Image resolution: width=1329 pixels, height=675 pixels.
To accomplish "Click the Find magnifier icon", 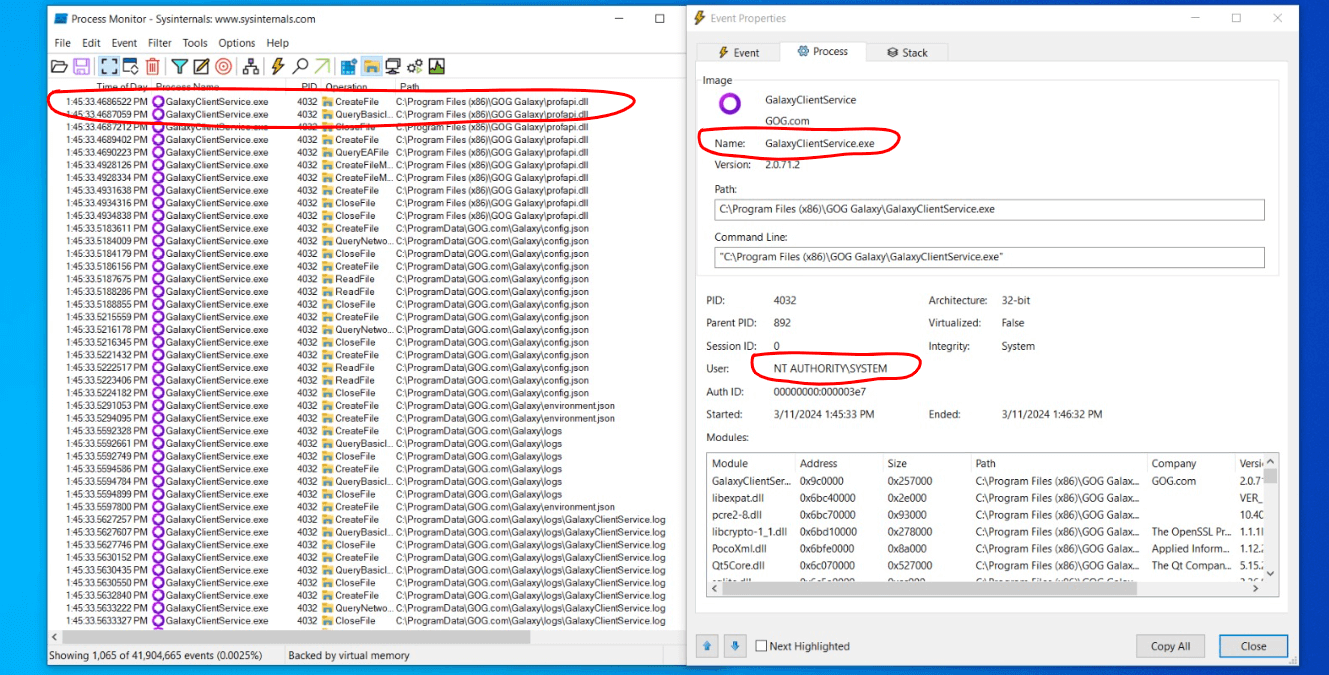I will [x=300, y=67].
